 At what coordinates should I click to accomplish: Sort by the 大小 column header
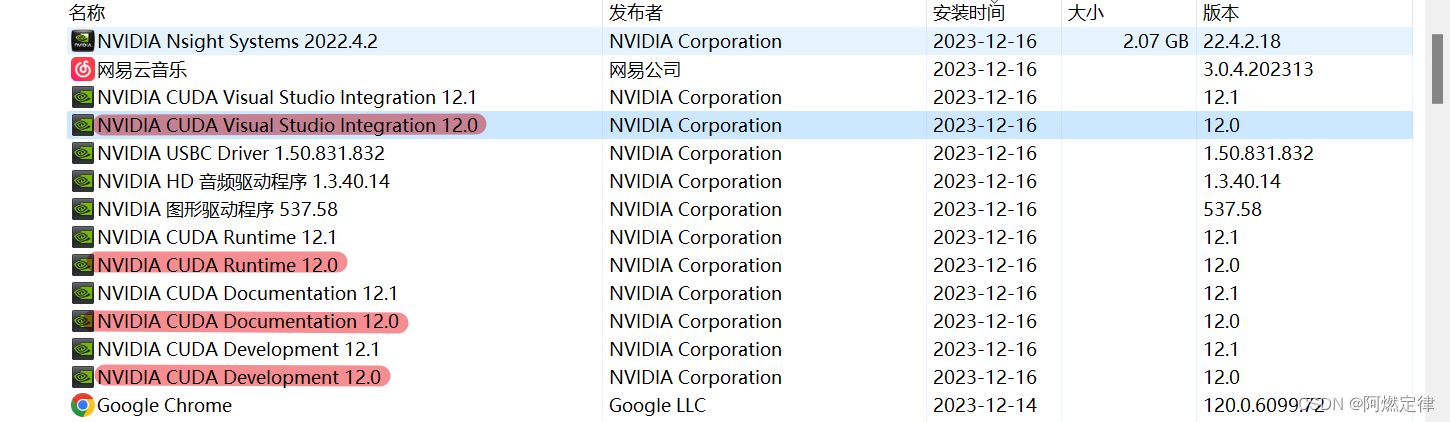click(1085, 13)
